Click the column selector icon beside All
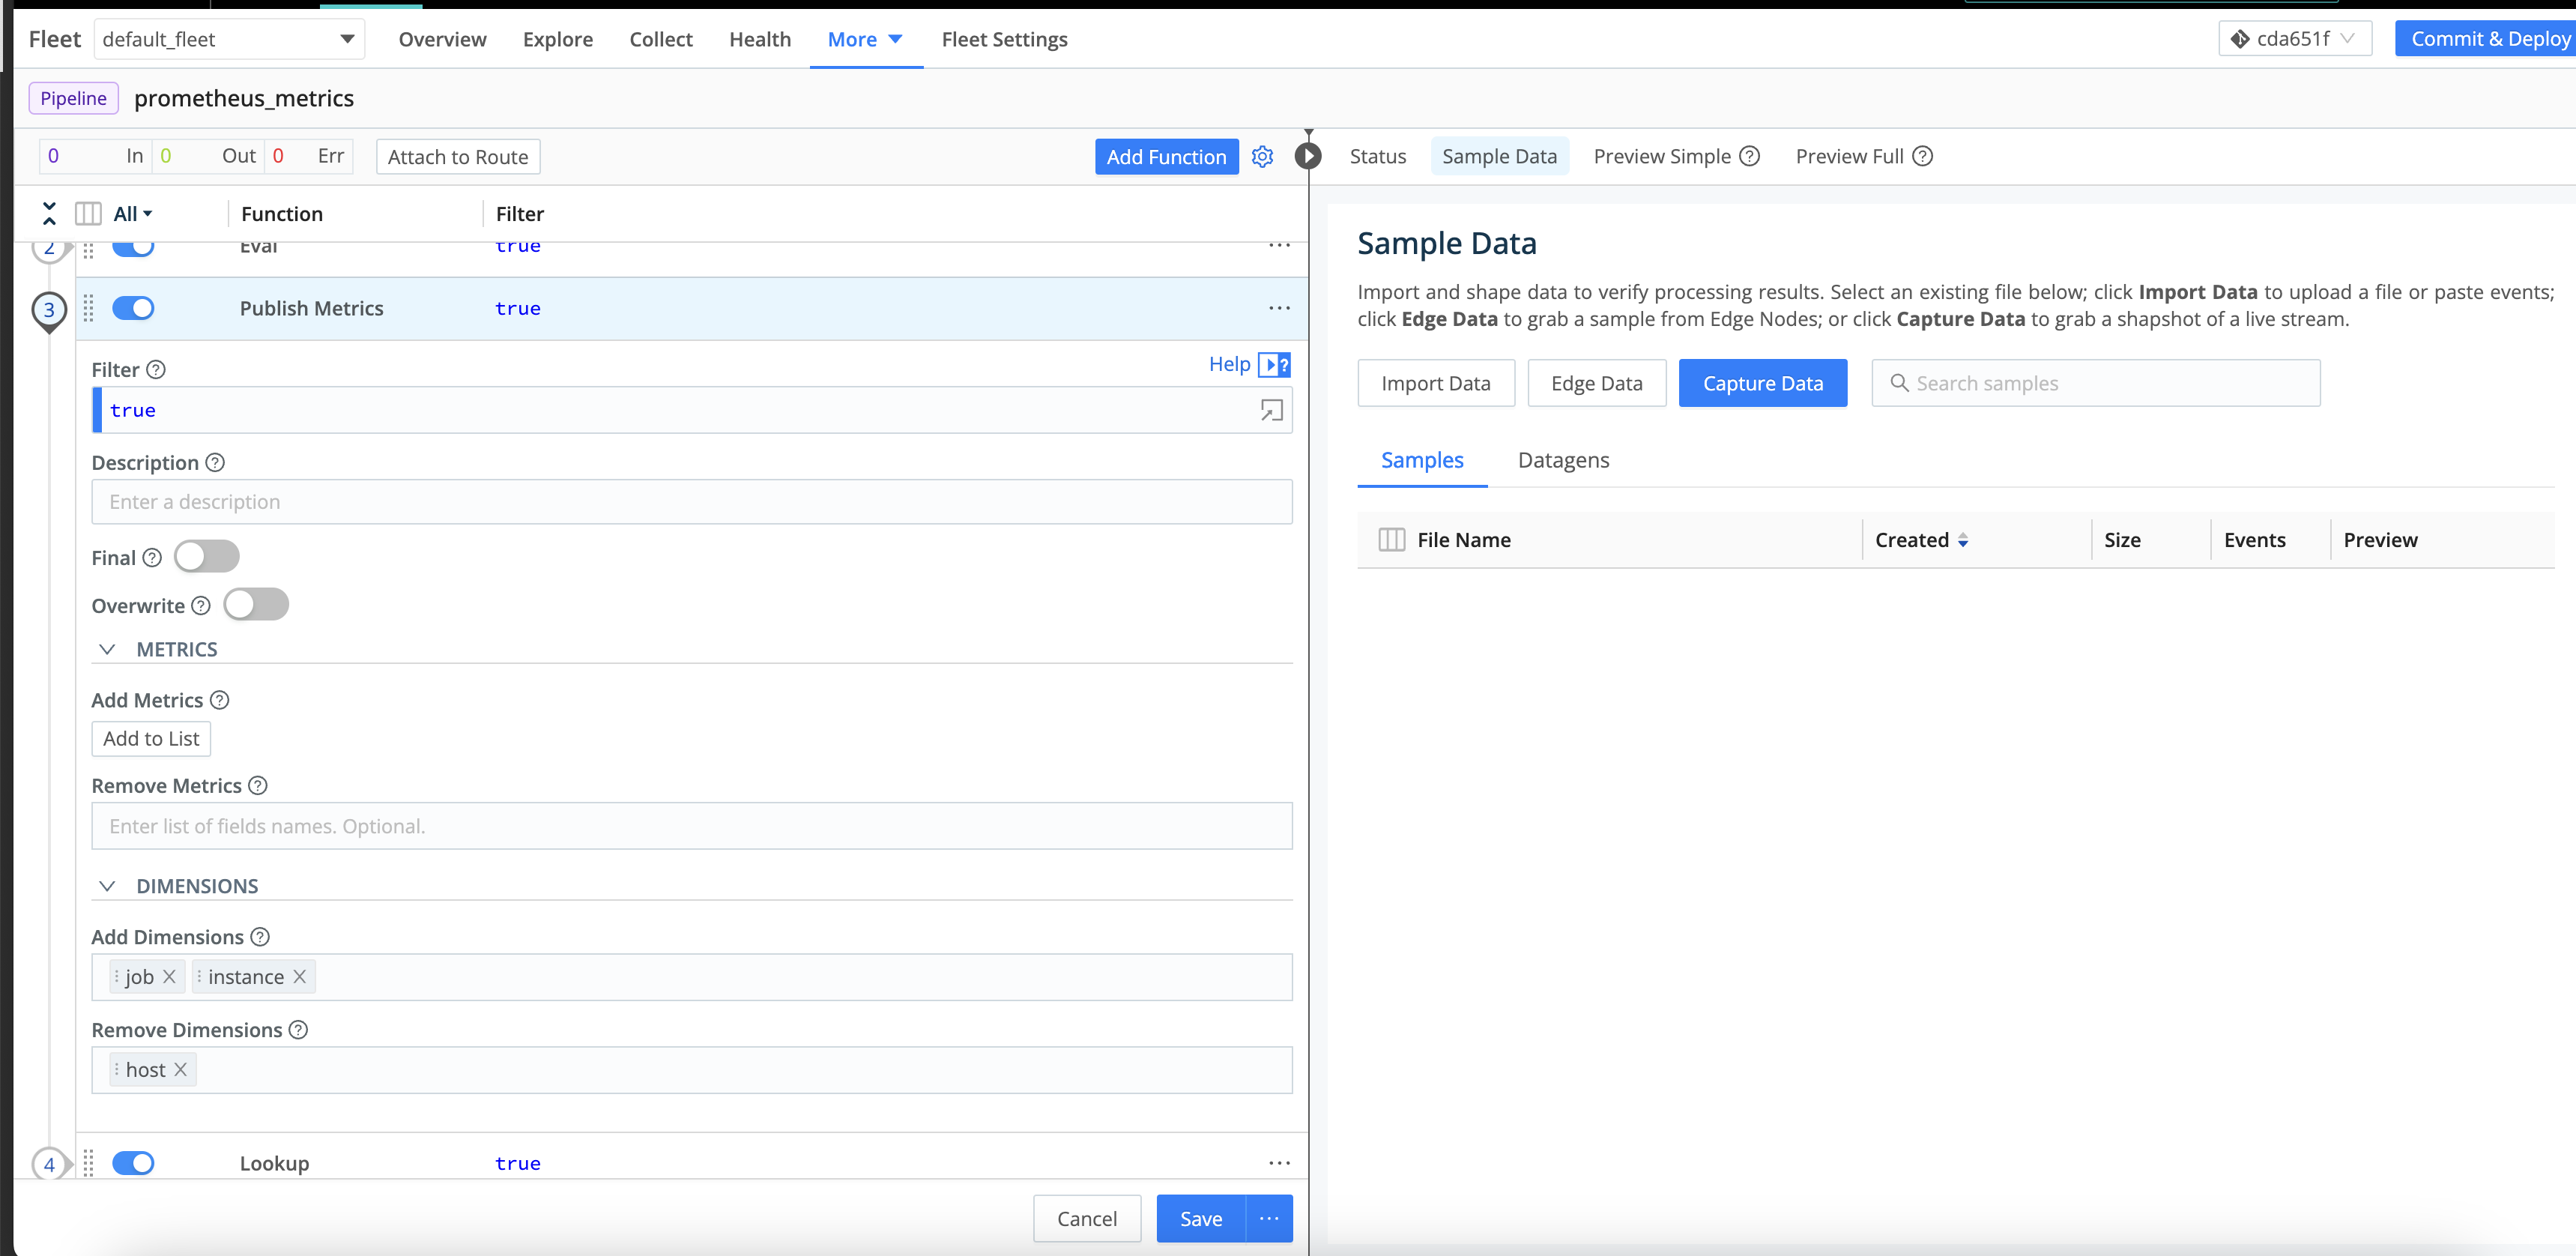The width and height of the screenshot is (2576, 1256). tap(88, 212)
